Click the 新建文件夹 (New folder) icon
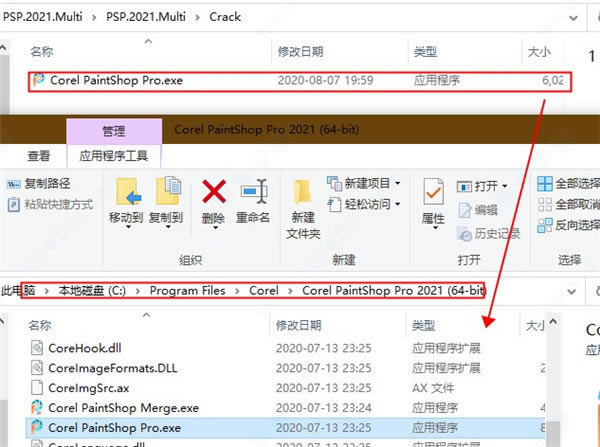Screen dimensions: 600x447 coord(302,192)
